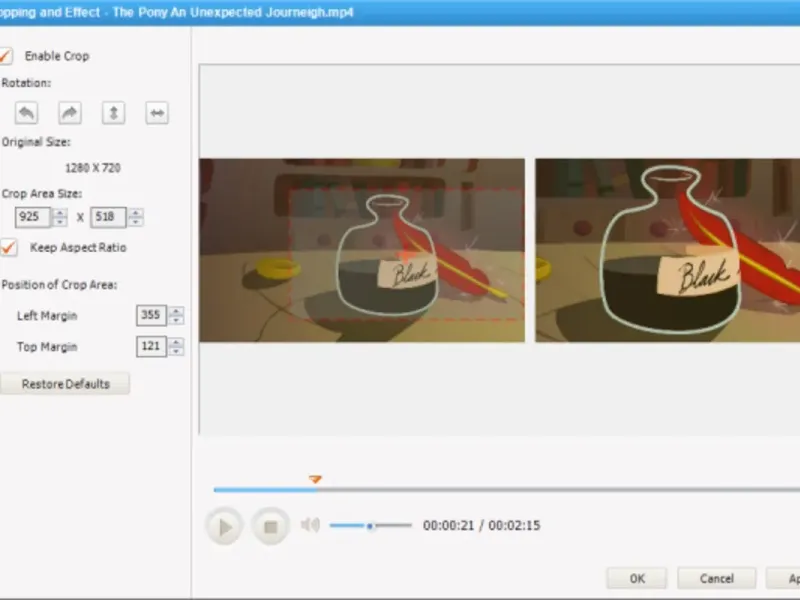
Task: Click the original video preview with crop box
Action: click(362, 250)
